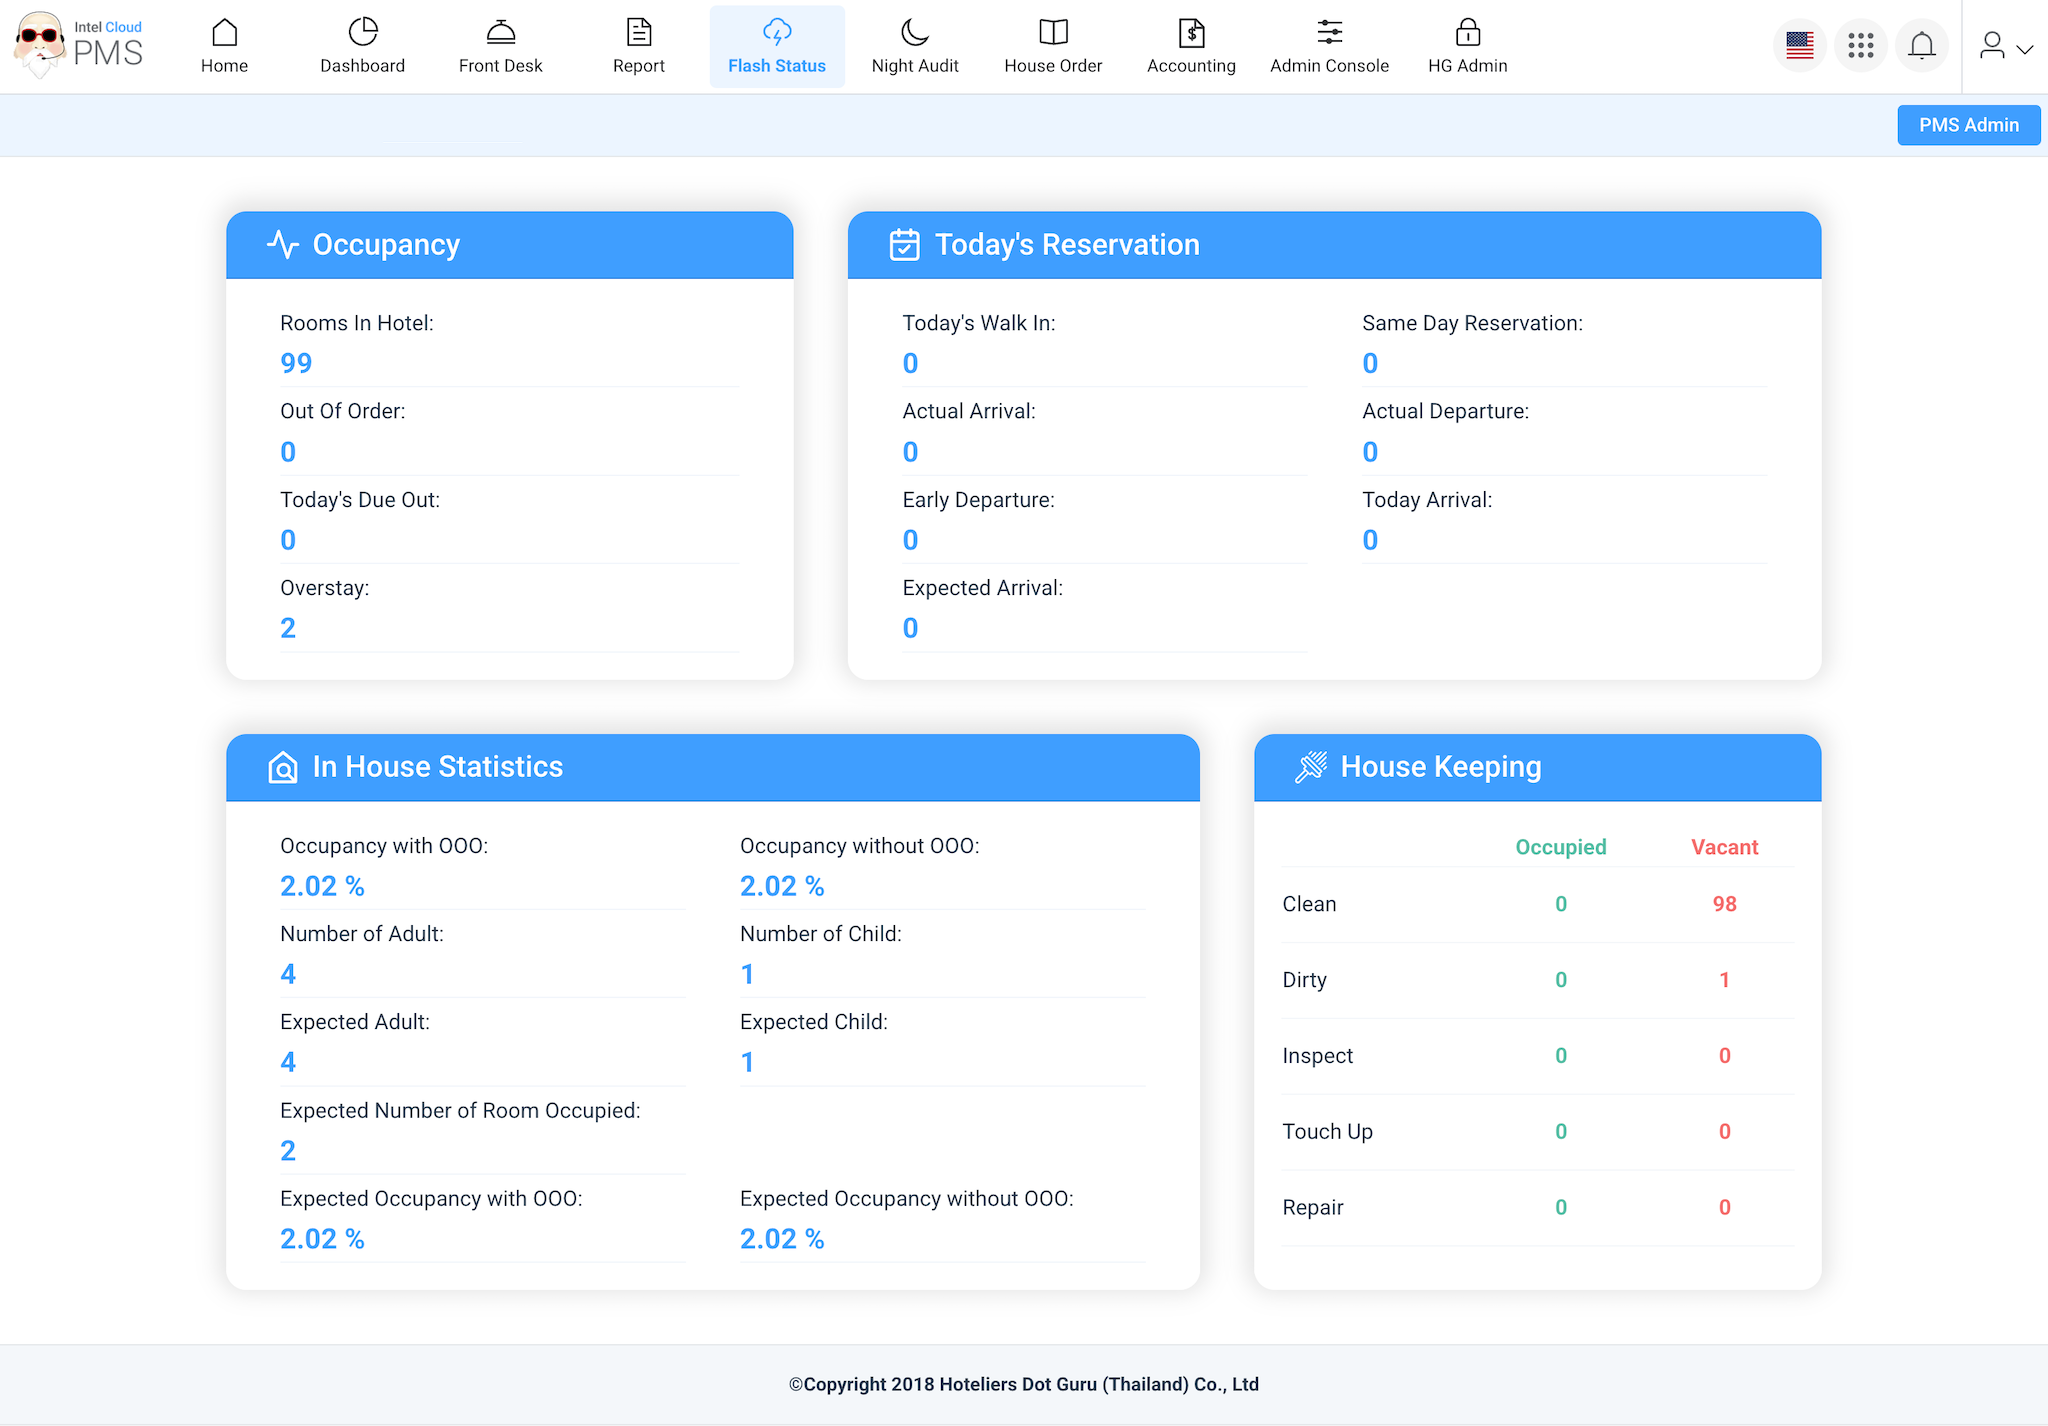Open Admin Console sliders icon
2048x1426 pixels.
[x=1329, y=33]
